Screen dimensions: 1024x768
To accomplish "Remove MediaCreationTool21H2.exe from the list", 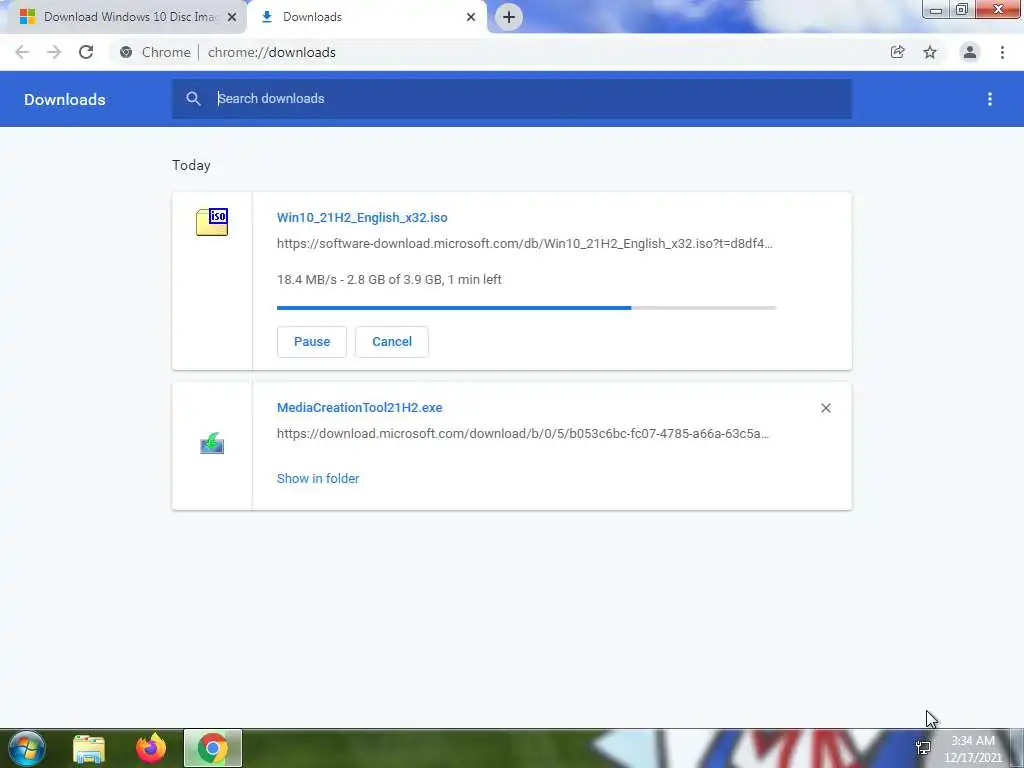I will coord(826,408).
